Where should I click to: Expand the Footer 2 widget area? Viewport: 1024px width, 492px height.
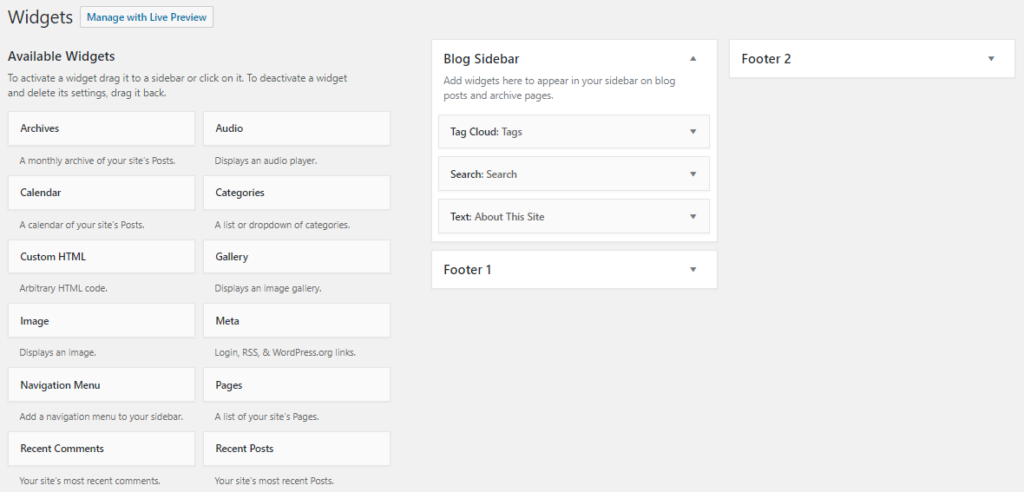[x=991, y=59]
